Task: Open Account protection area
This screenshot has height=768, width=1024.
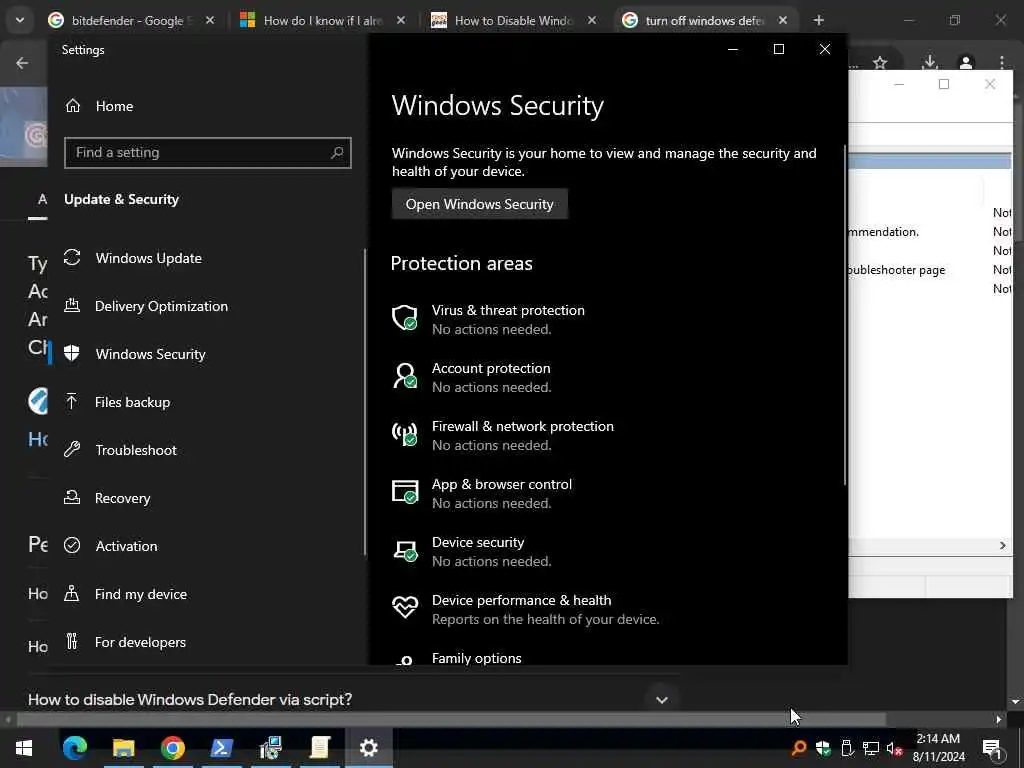Action: pyautogui.click(x=491, y=377)
